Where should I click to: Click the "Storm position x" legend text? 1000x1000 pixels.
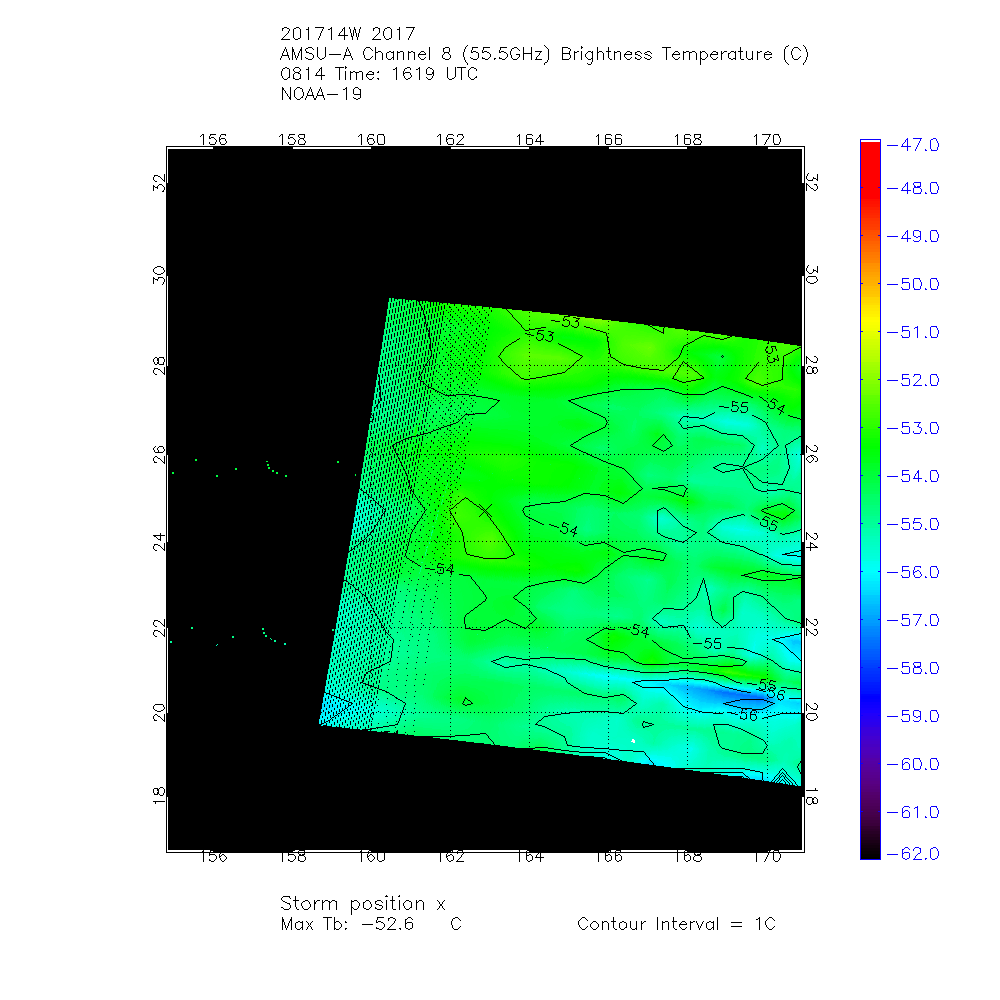click(x=362, y=904)
